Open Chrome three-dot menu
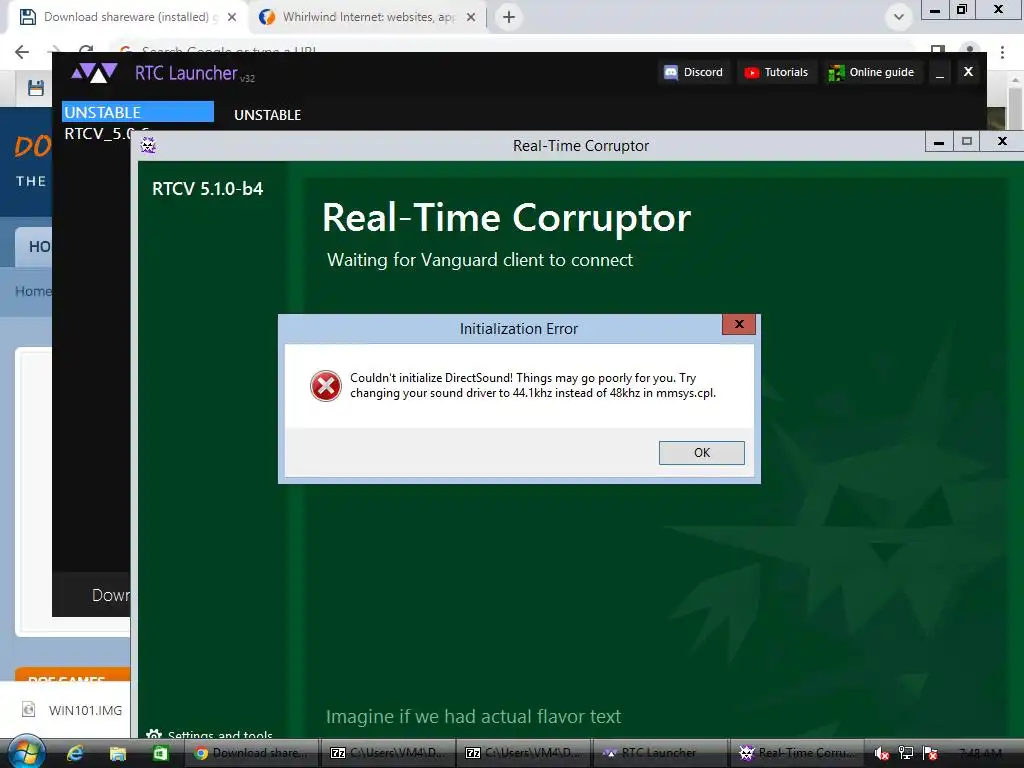Image resolution: width=1024 pixels, height=768 pixels. 1002,52
